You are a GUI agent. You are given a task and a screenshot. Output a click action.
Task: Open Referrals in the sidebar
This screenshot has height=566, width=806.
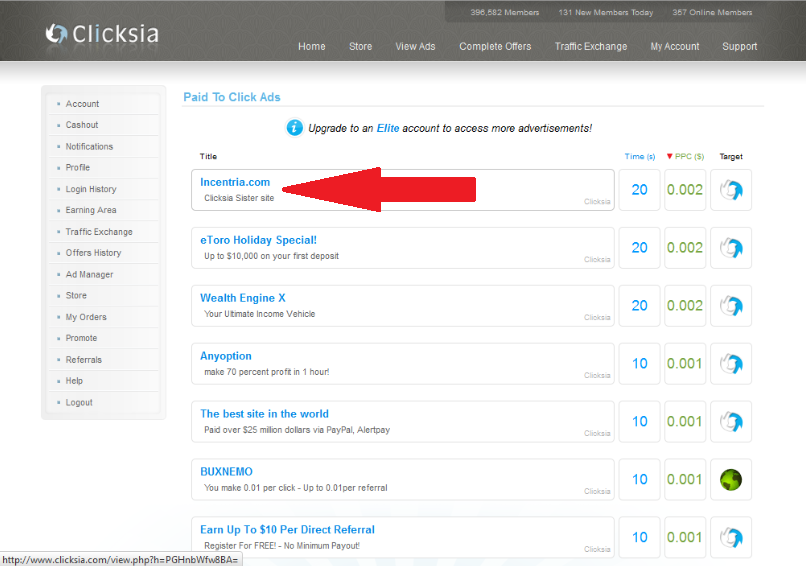click(83, 360)
